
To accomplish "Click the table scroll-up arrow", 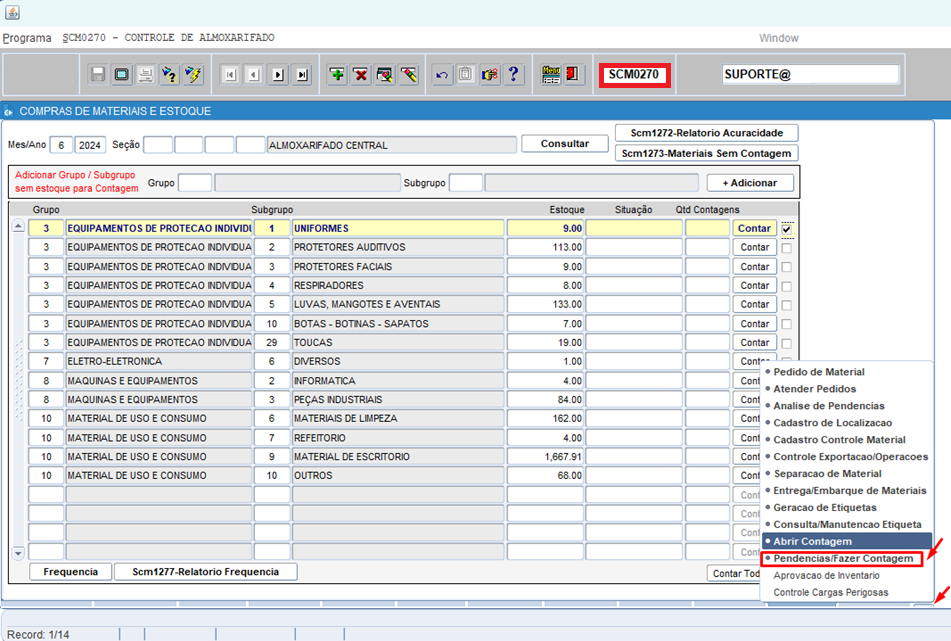I will pos(18,227).
